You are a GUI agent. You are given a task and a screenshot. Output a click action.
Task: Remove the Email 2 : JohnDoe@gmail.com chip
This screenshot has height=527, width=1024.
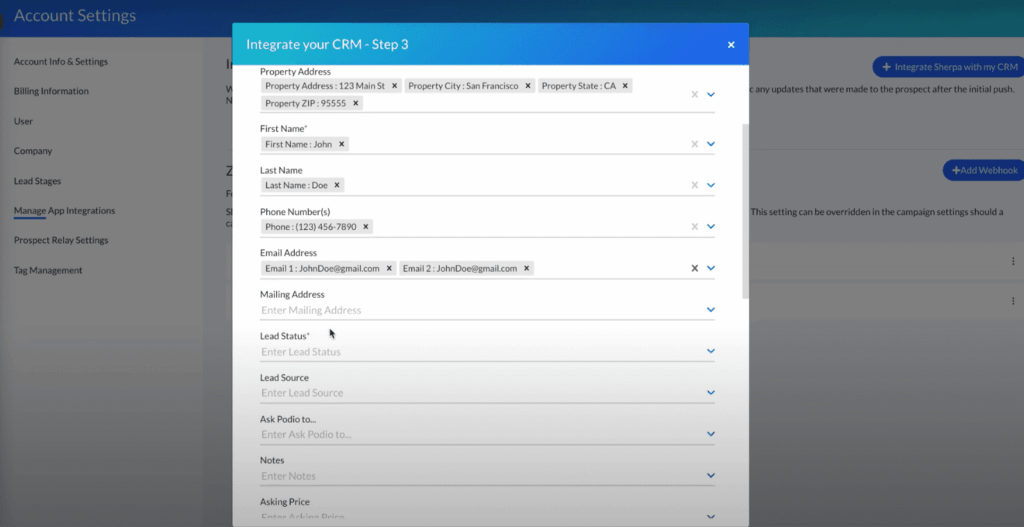[x=526, y=268]
